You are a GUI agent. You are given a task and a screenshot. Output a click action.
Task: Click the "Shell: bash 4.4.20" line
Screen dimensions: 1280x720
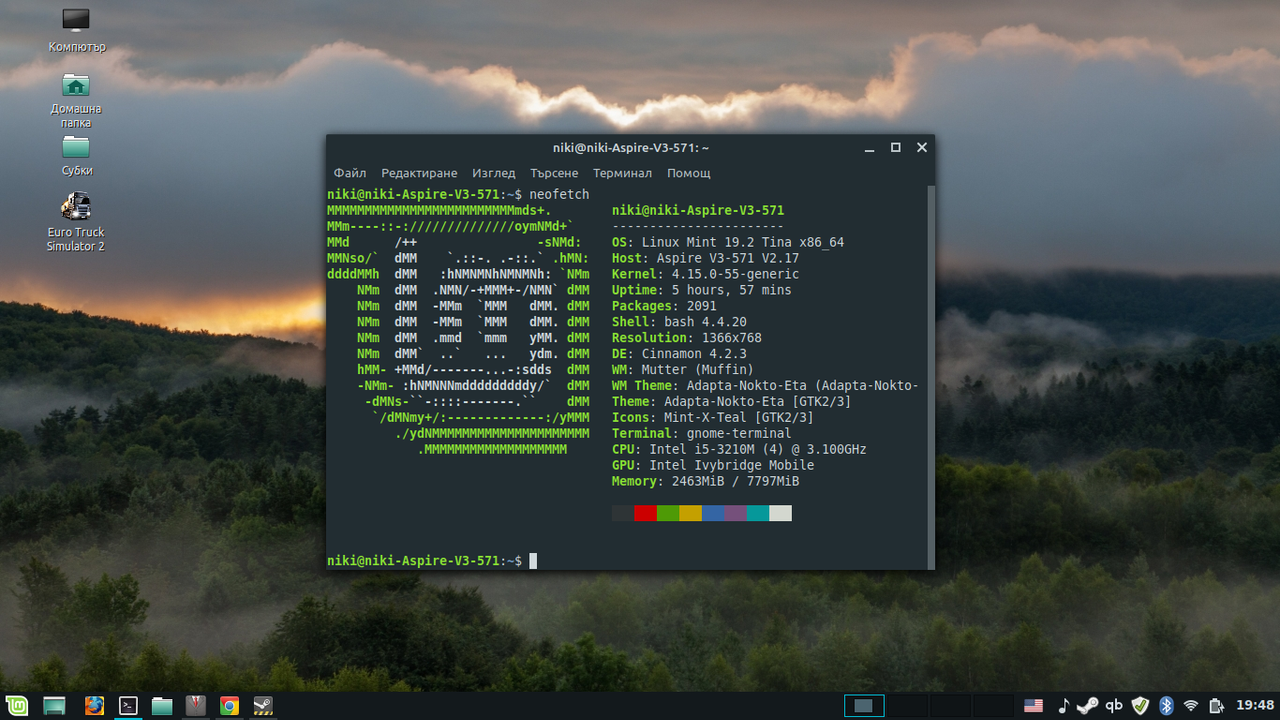[x=680, y=322]
